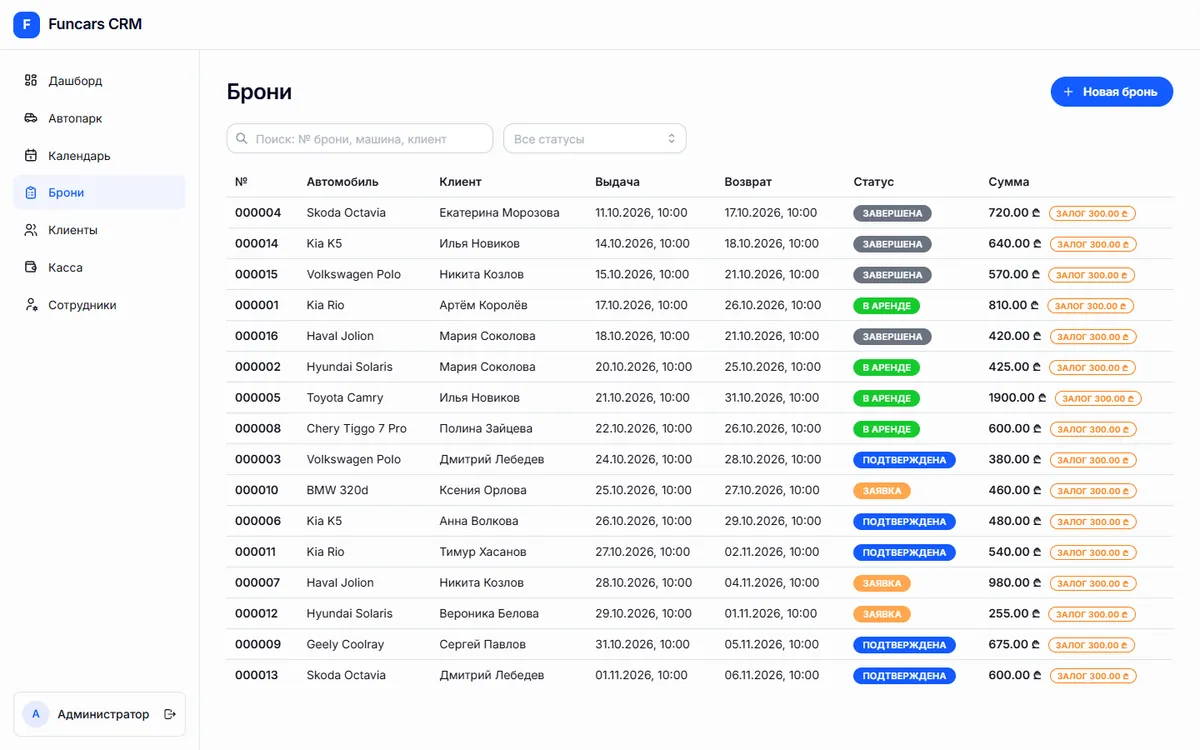Image resolution: width=1200 pixels, height=750 pixels.
Task: Open the Календарь page
Action: pos(99,156)
